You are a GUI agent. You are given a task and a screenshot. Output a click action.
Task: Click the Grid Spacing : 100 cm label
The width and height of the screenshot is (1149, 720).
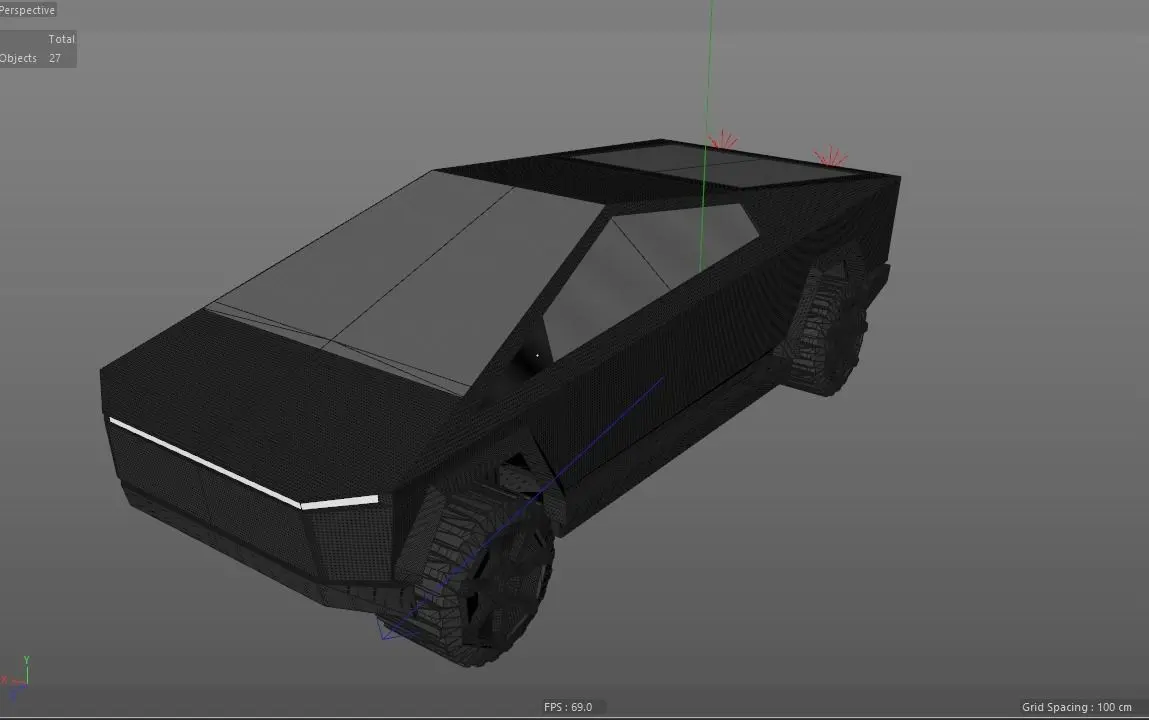[1076, 707]
